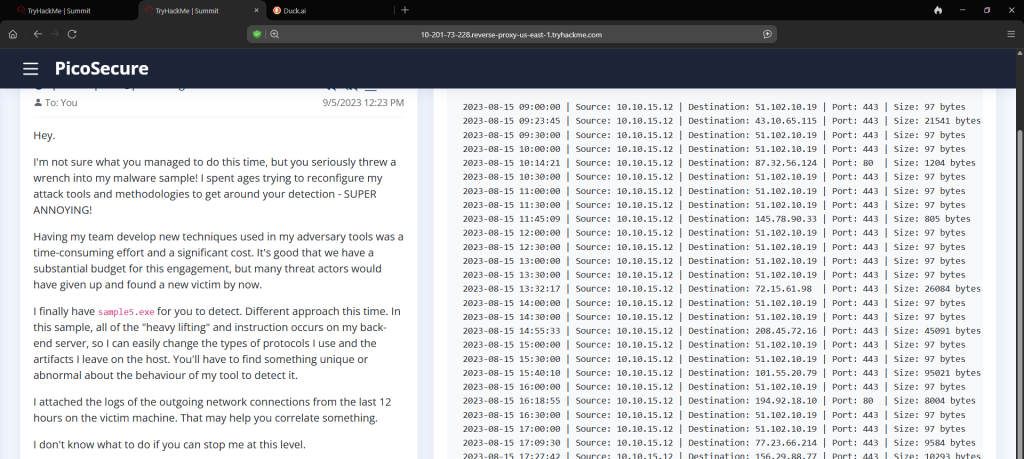Viewport: 1024px width, 459px height.
Task: Click the address bar URL field
Action: pos(512,33)
